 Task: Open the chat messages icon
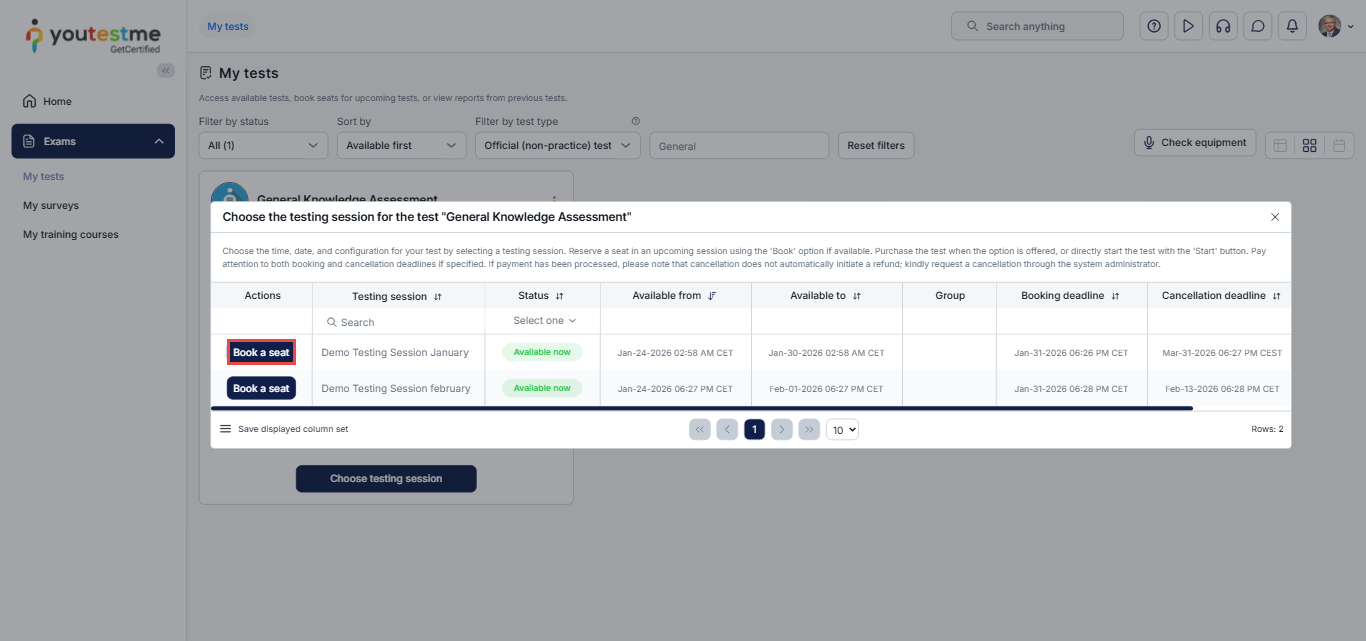coord(1257,27)
